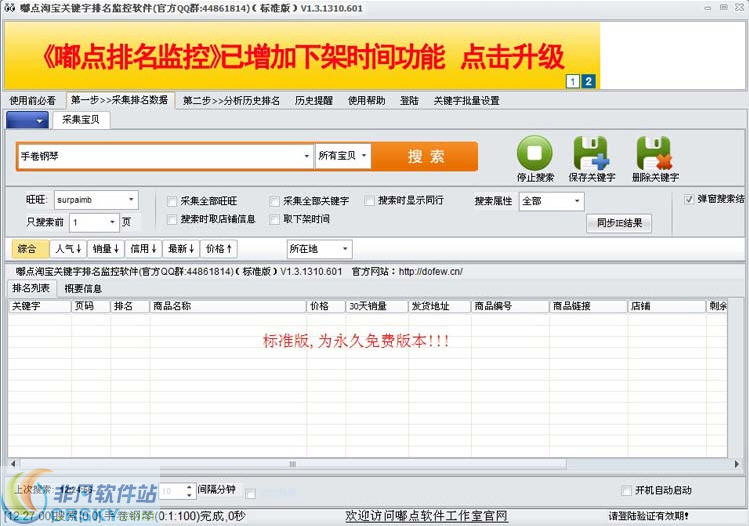Screen dimensions: 749x526
Task: Open the blue application menu button
Action: click(x=27, y=120)
